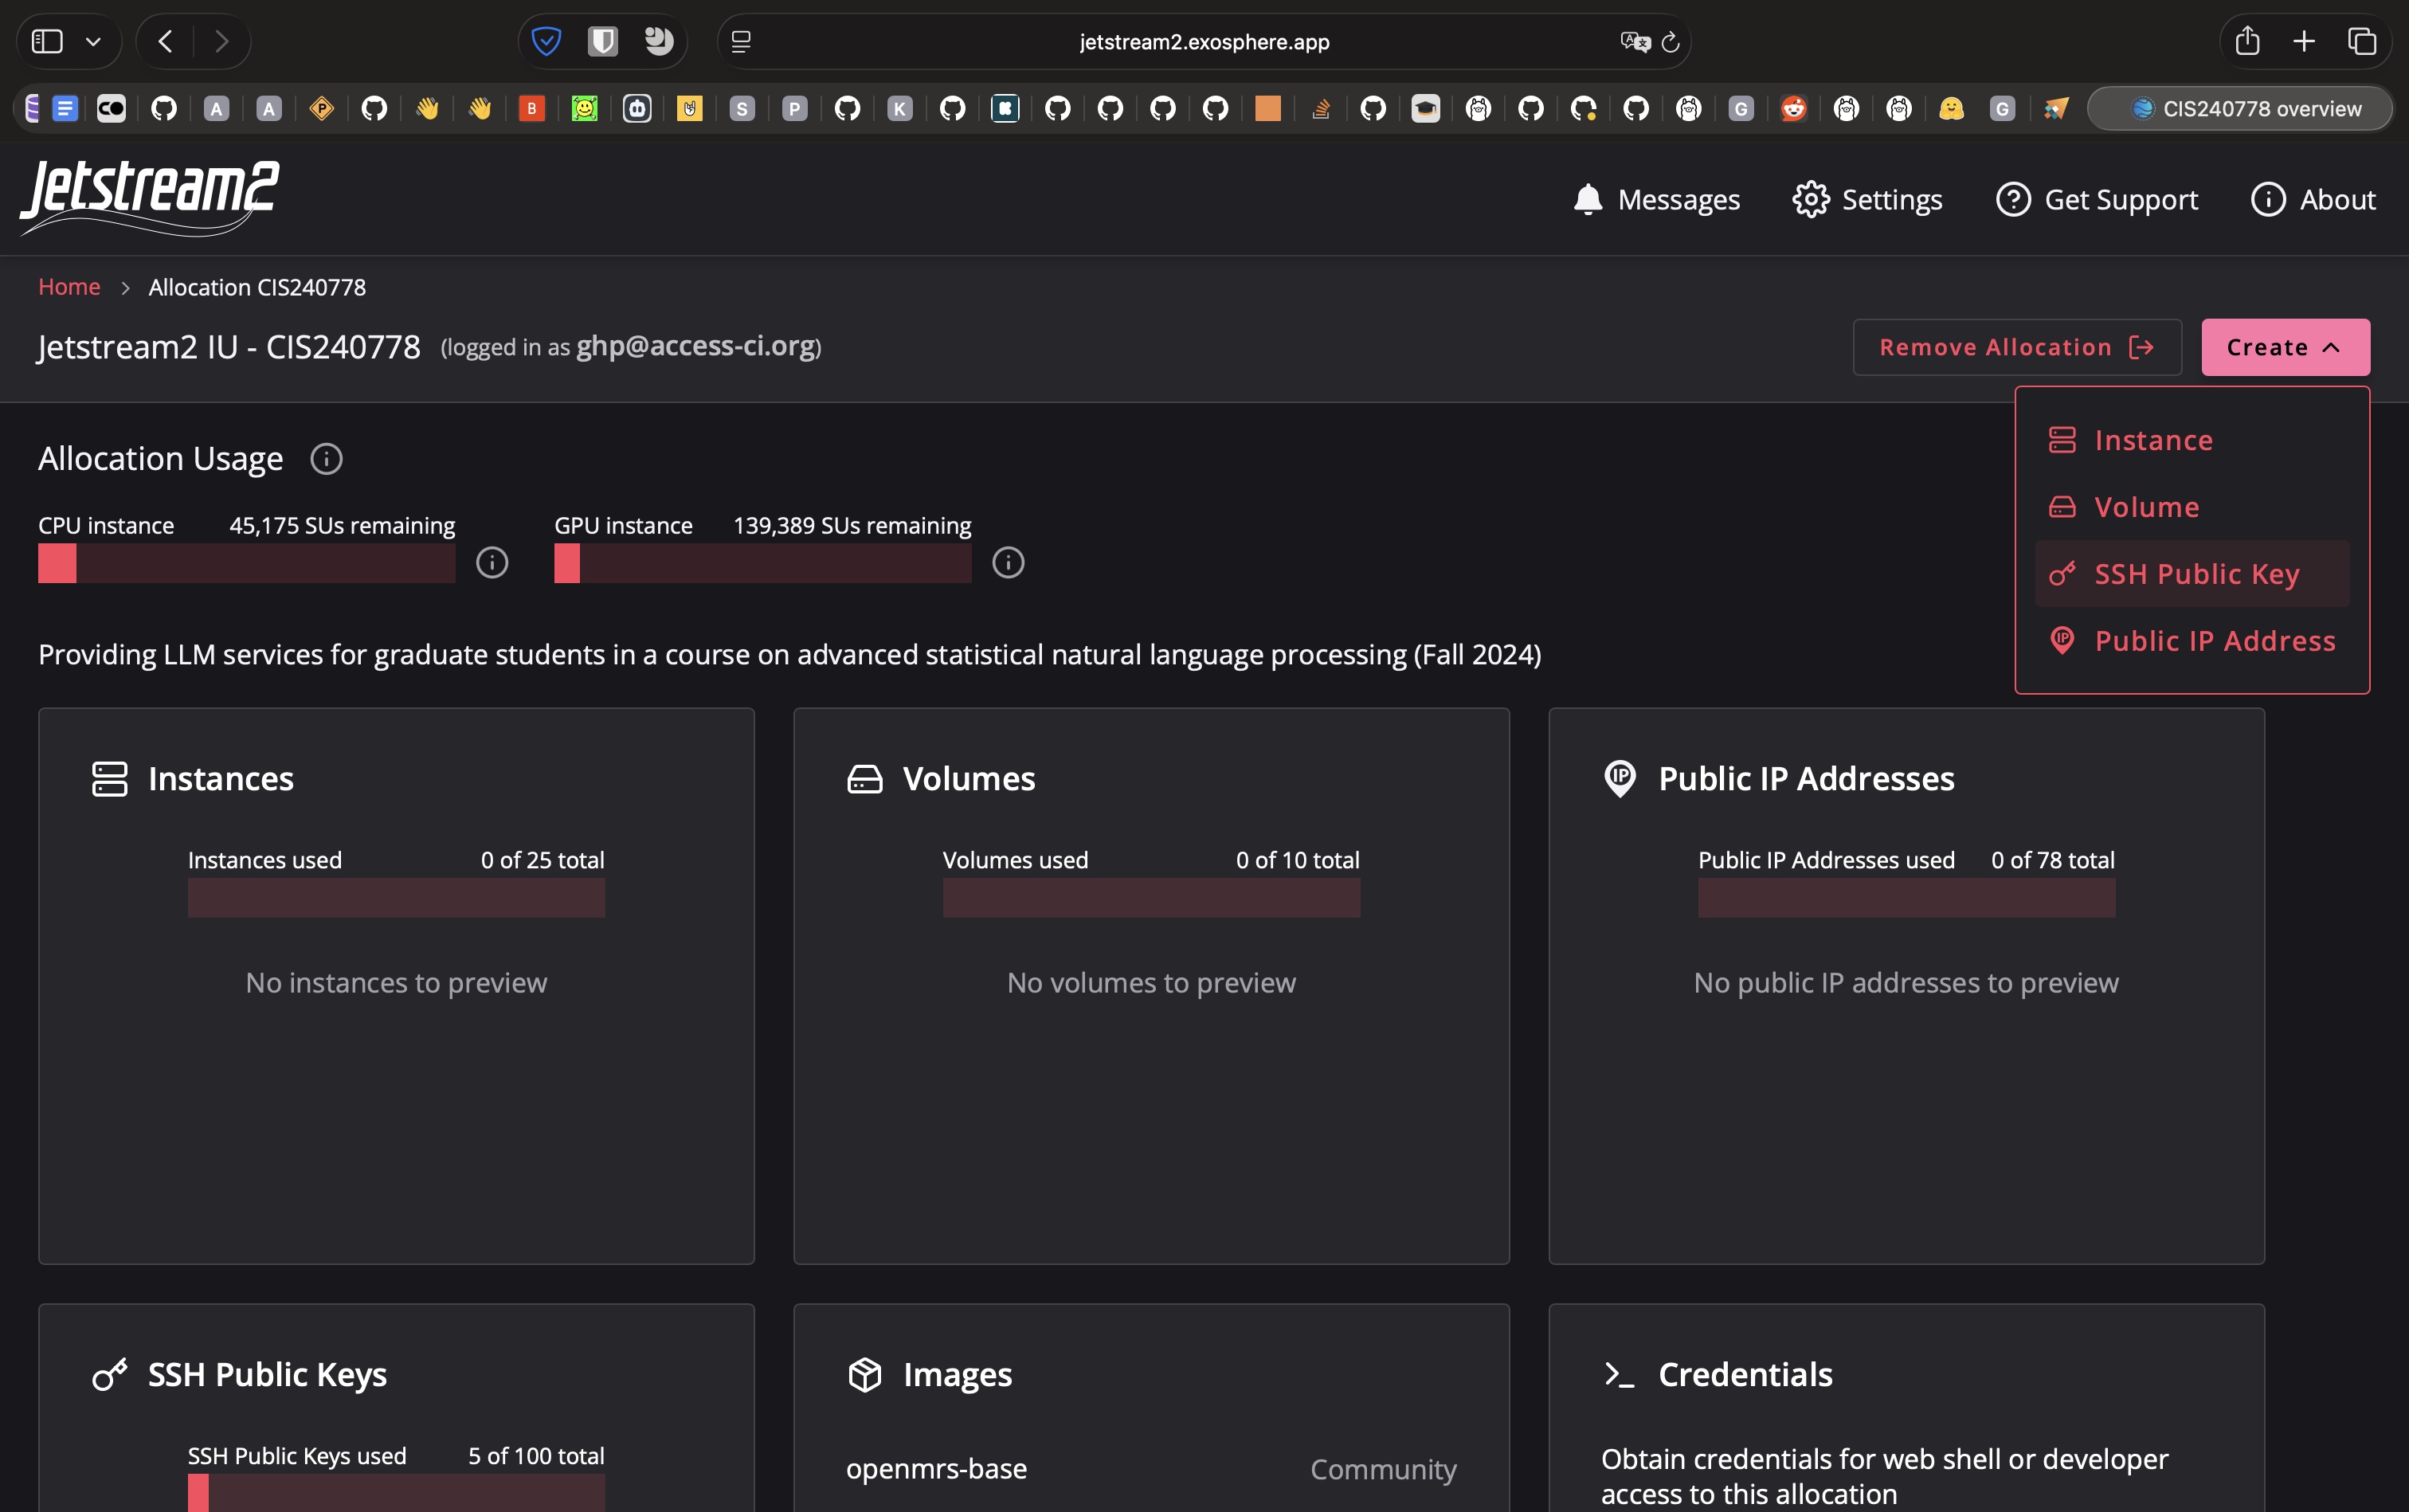Toggle the Safari sidebar
This screenshot has height=1512, width=2409.
pos(47,41)
